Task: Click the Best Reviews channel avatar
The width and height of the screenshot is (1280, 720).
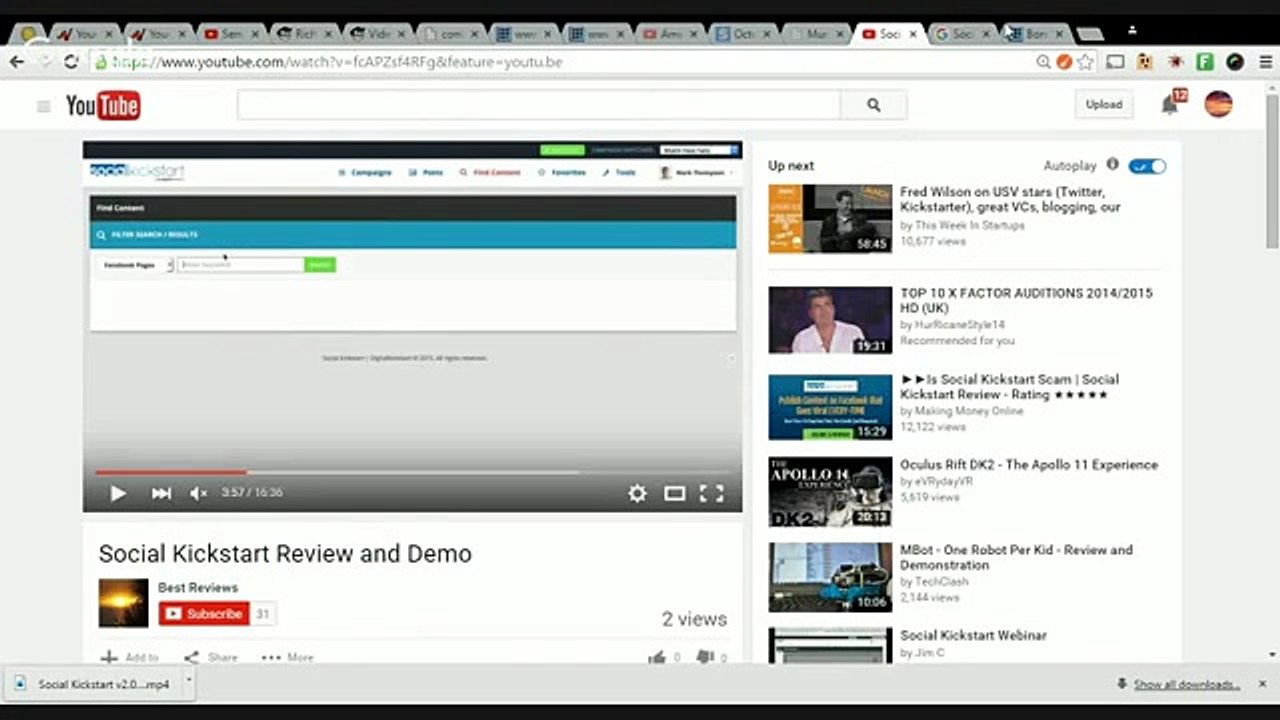Action: 123,603
